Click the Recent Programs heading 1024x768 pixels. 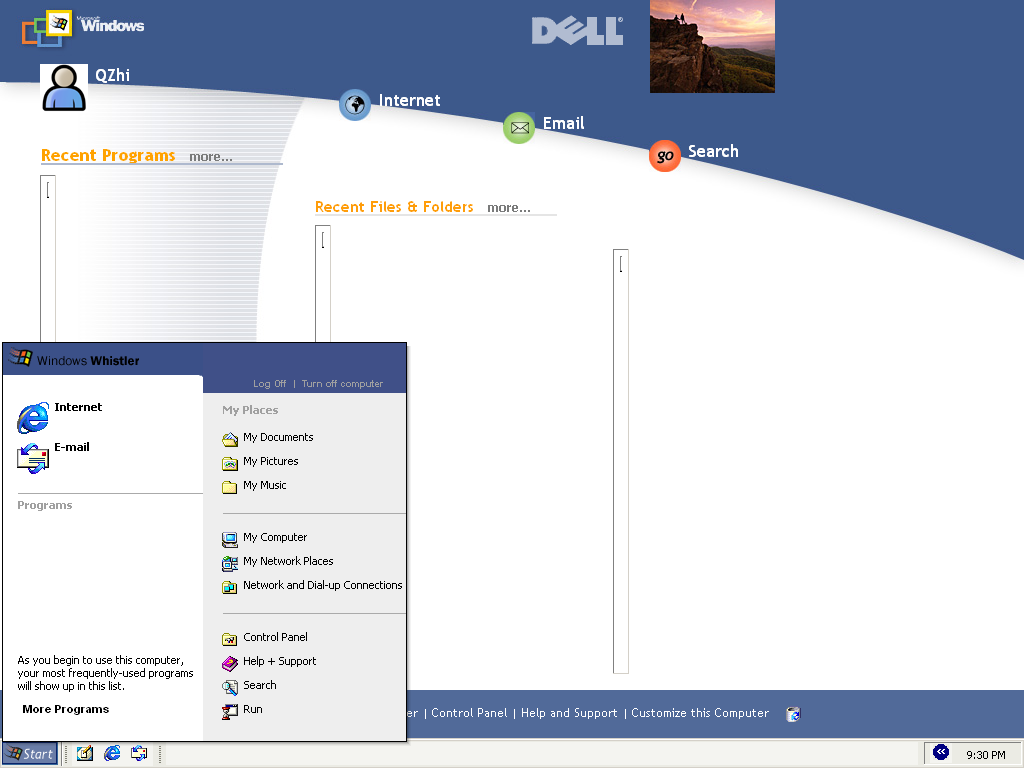[x=108, y=155]
